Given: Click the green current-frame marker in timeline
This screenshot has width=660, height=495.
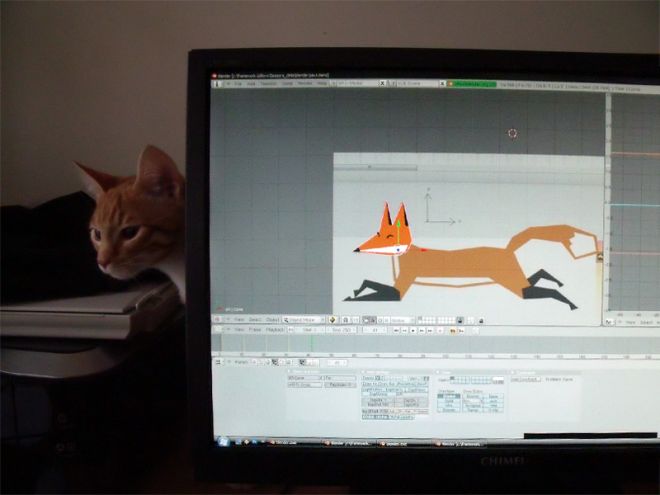Looking at the screenshot, I should 311,343.
